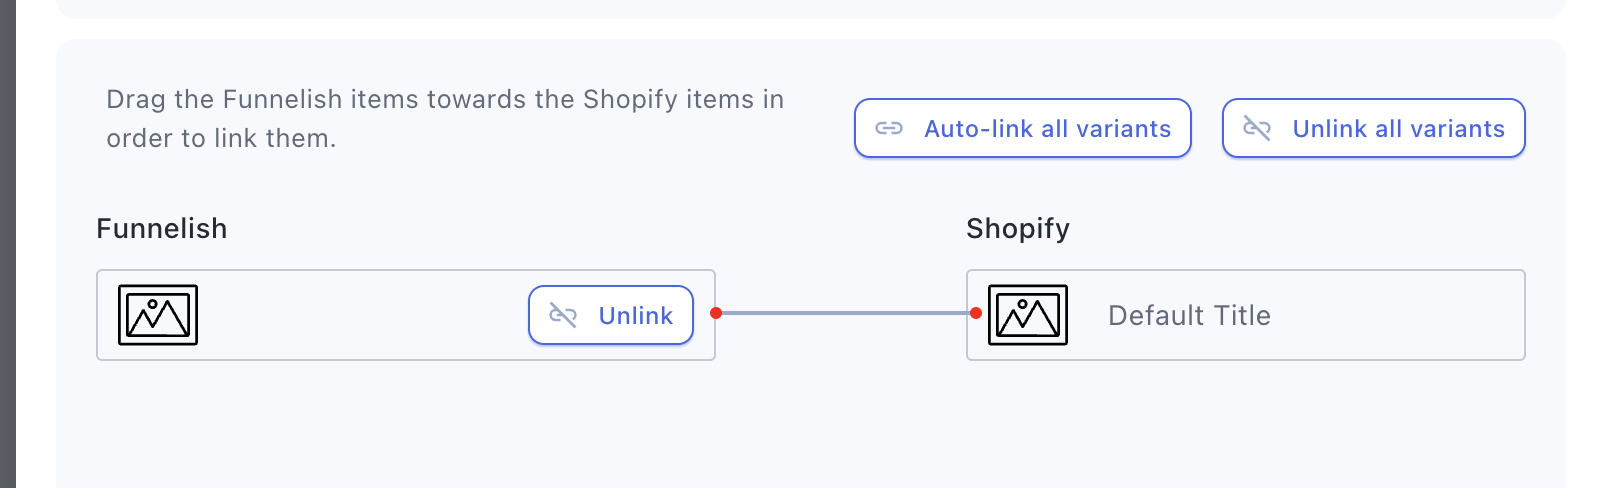
Task: Click the broken chain icon in Unlink all variants
Action: (1257, 129)
